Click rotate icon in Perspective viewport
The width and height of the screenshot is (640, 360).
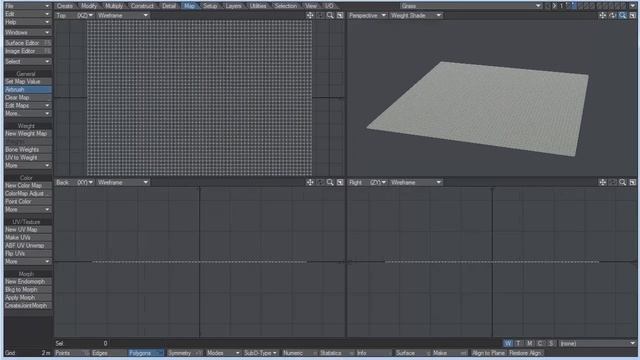pyautogui.click(x=612, y=16)
